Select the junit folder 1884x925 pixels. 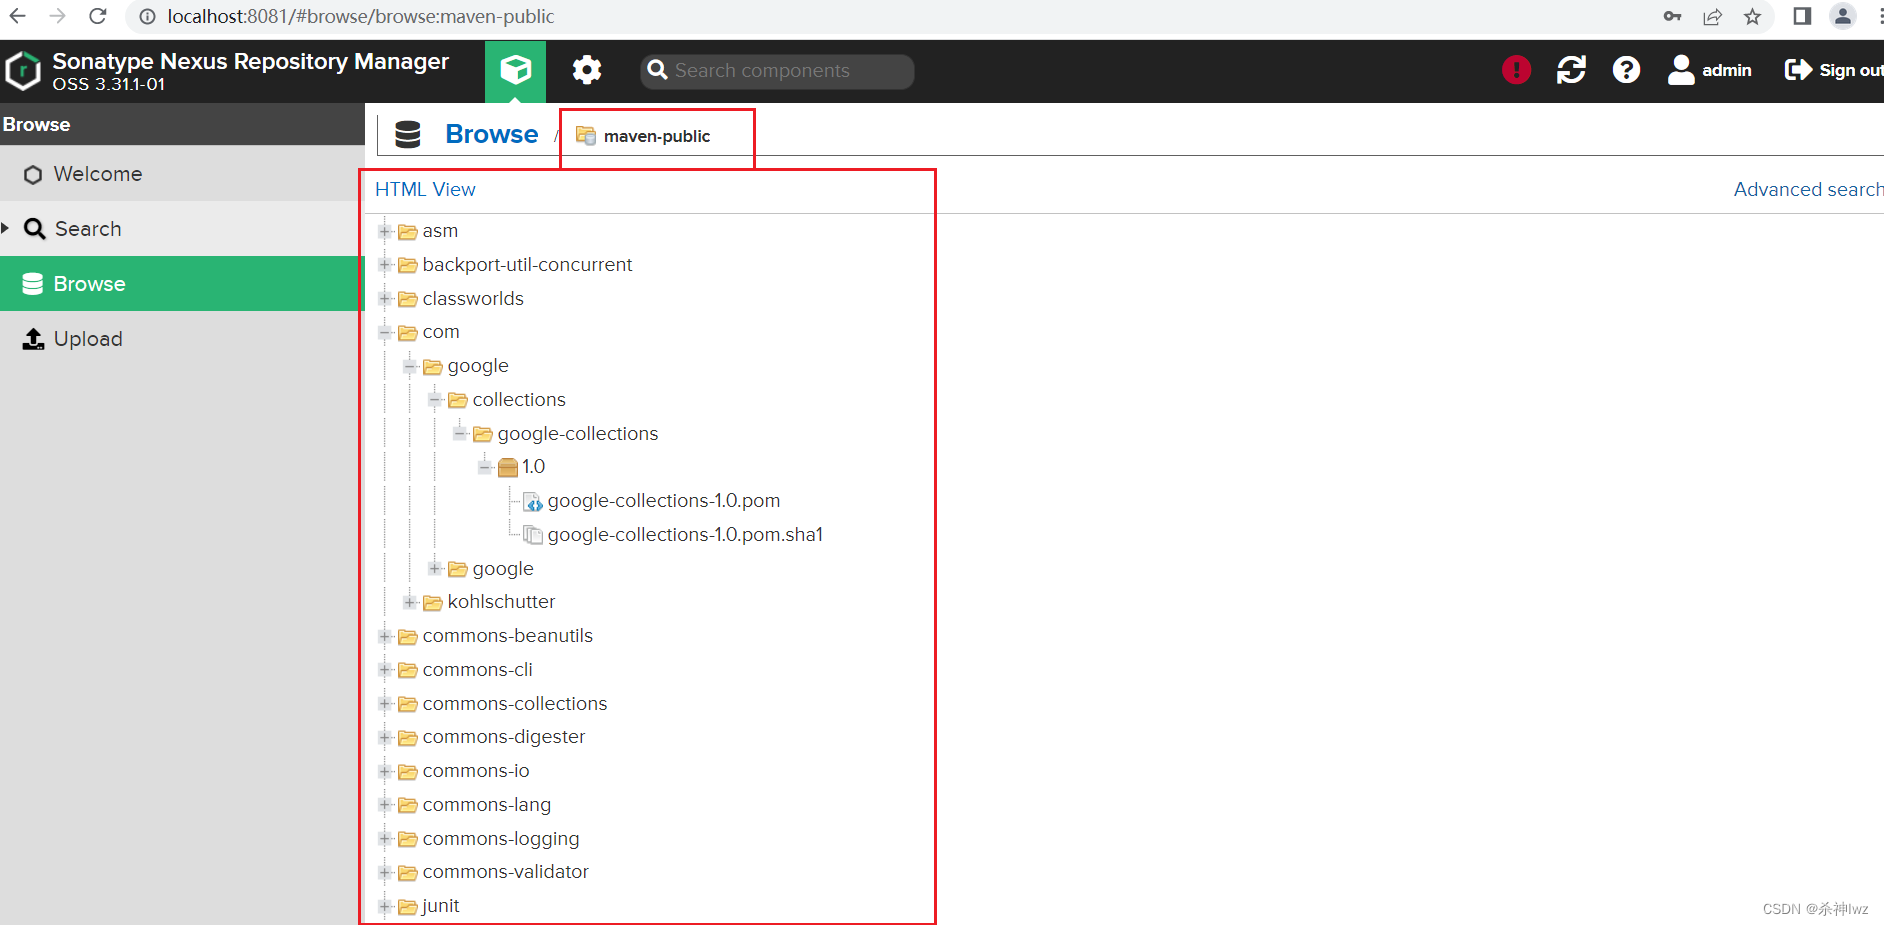point(441,906)
